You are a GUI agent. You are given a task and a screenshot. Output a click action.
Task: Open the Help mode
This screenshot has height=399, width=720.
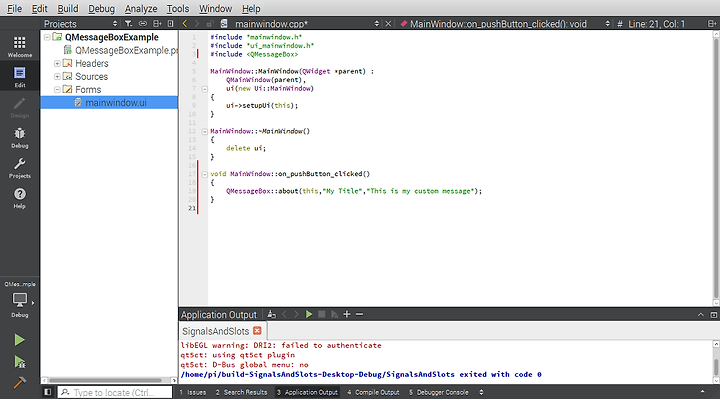tap(20, 198)
